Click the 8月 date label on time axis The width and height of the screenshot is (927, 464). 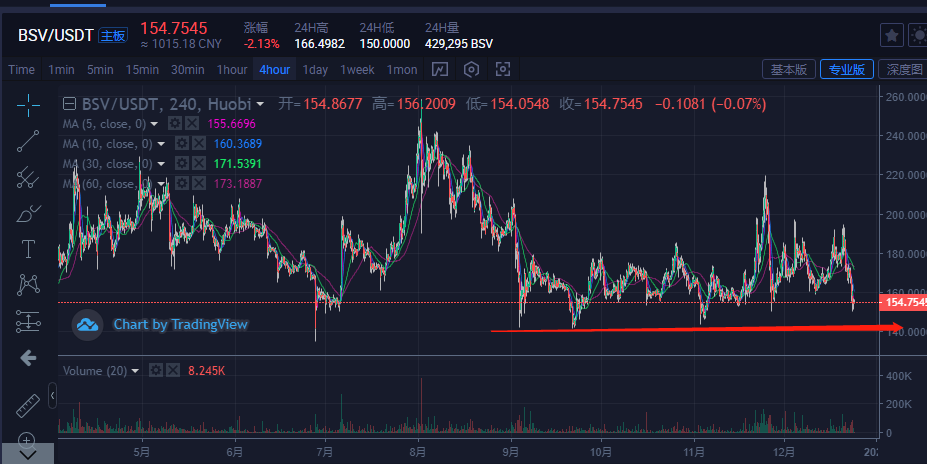pyautogui.click(x=418, y=452)
